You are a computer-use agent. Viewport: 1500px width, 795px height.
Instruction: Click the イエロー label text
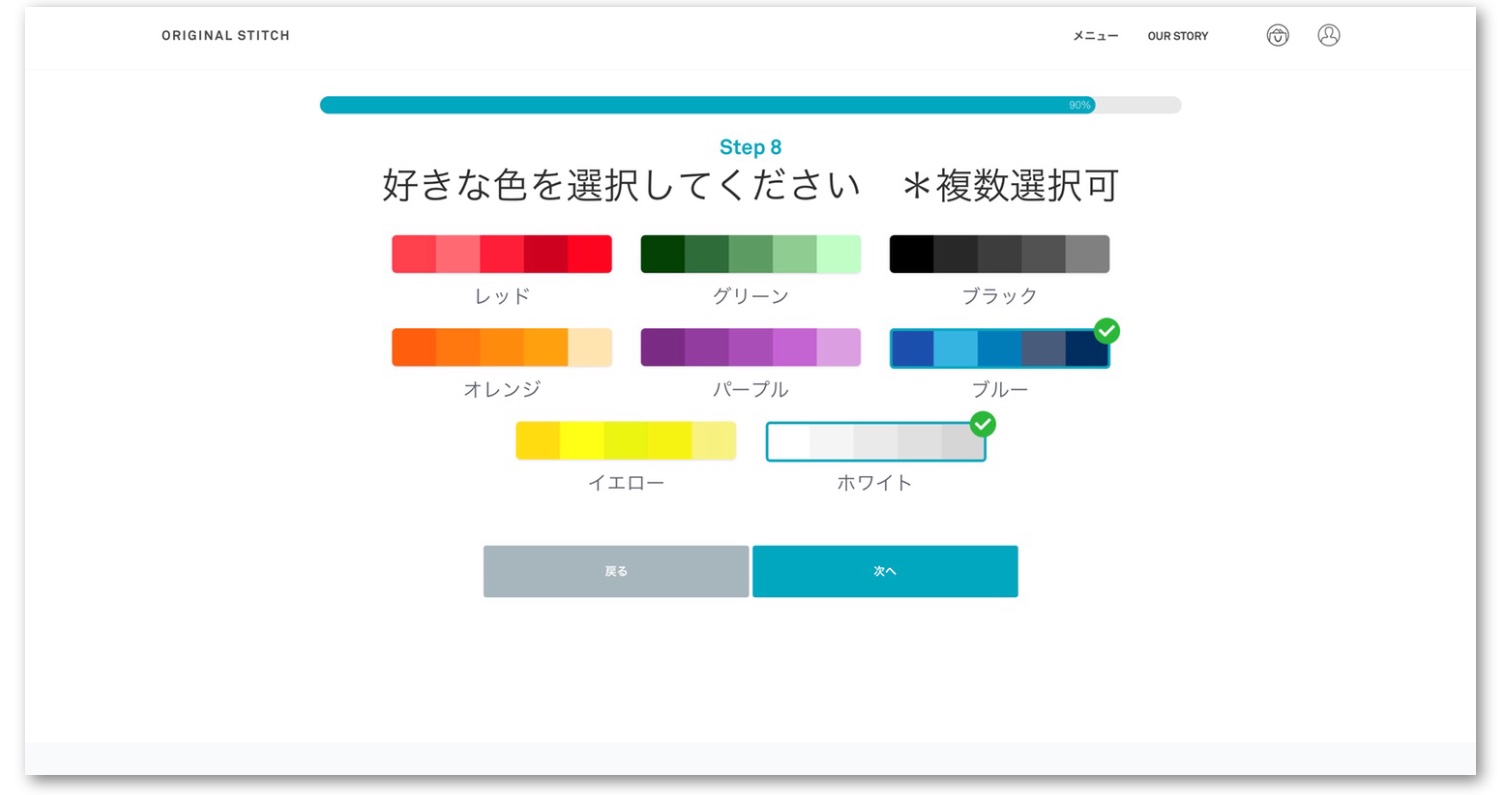(625, 483)
